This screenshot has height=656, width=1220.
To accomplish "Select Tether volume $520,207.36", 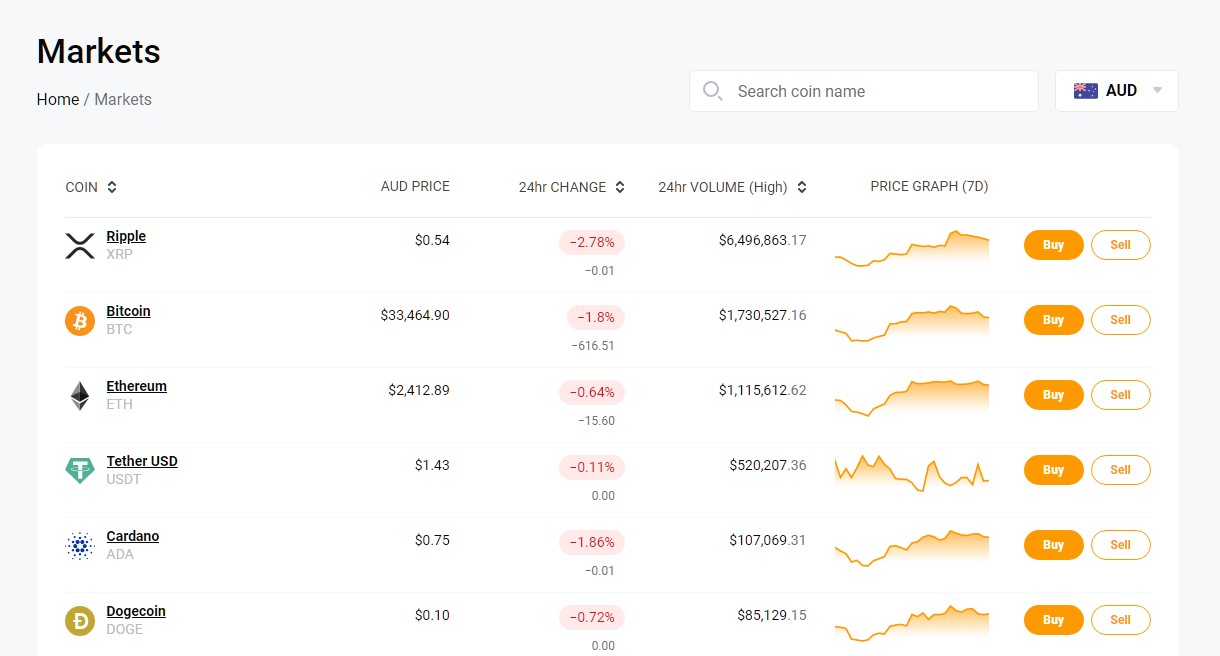I will pyautogui.click(x=768, y=466).
